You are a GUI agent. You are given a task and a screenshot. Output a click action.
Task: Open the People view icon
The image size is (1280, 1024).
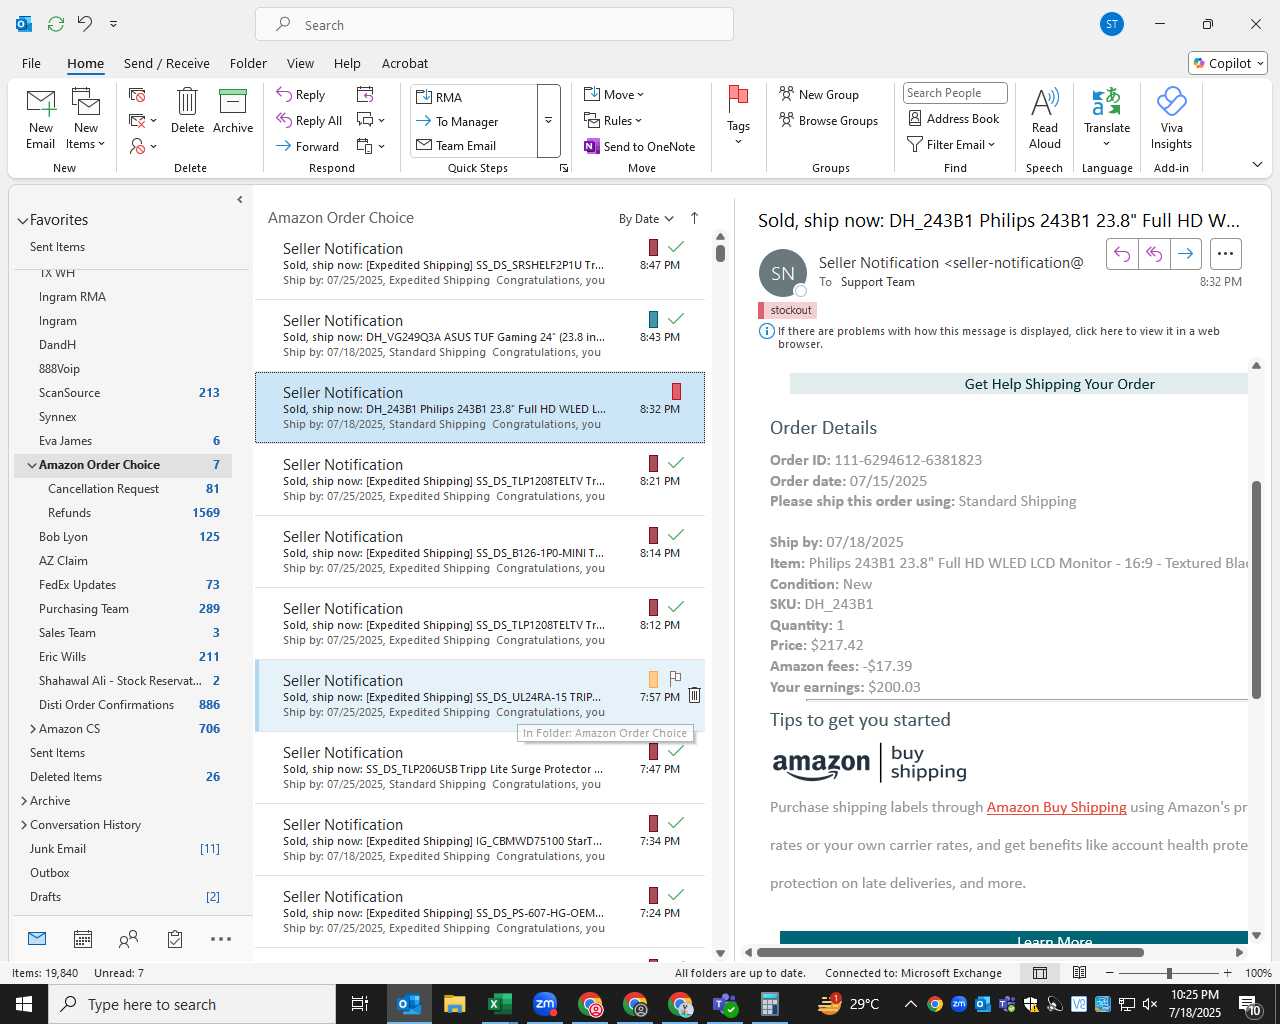(128, 939)
